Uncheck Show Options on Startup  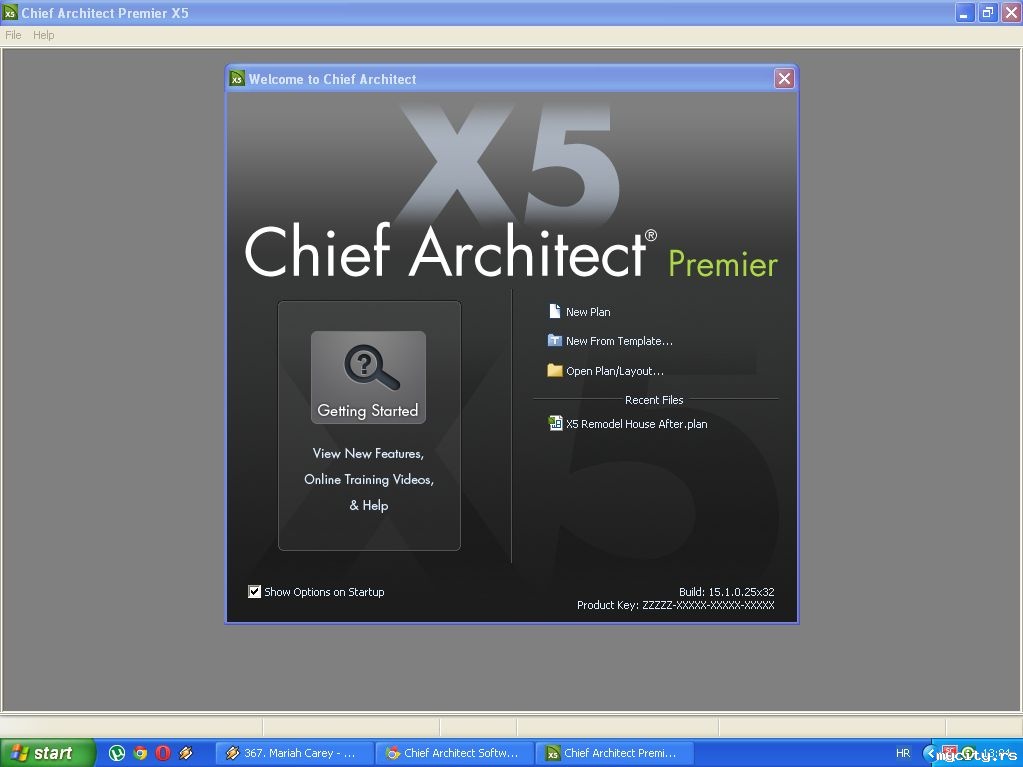coord(254,592)
